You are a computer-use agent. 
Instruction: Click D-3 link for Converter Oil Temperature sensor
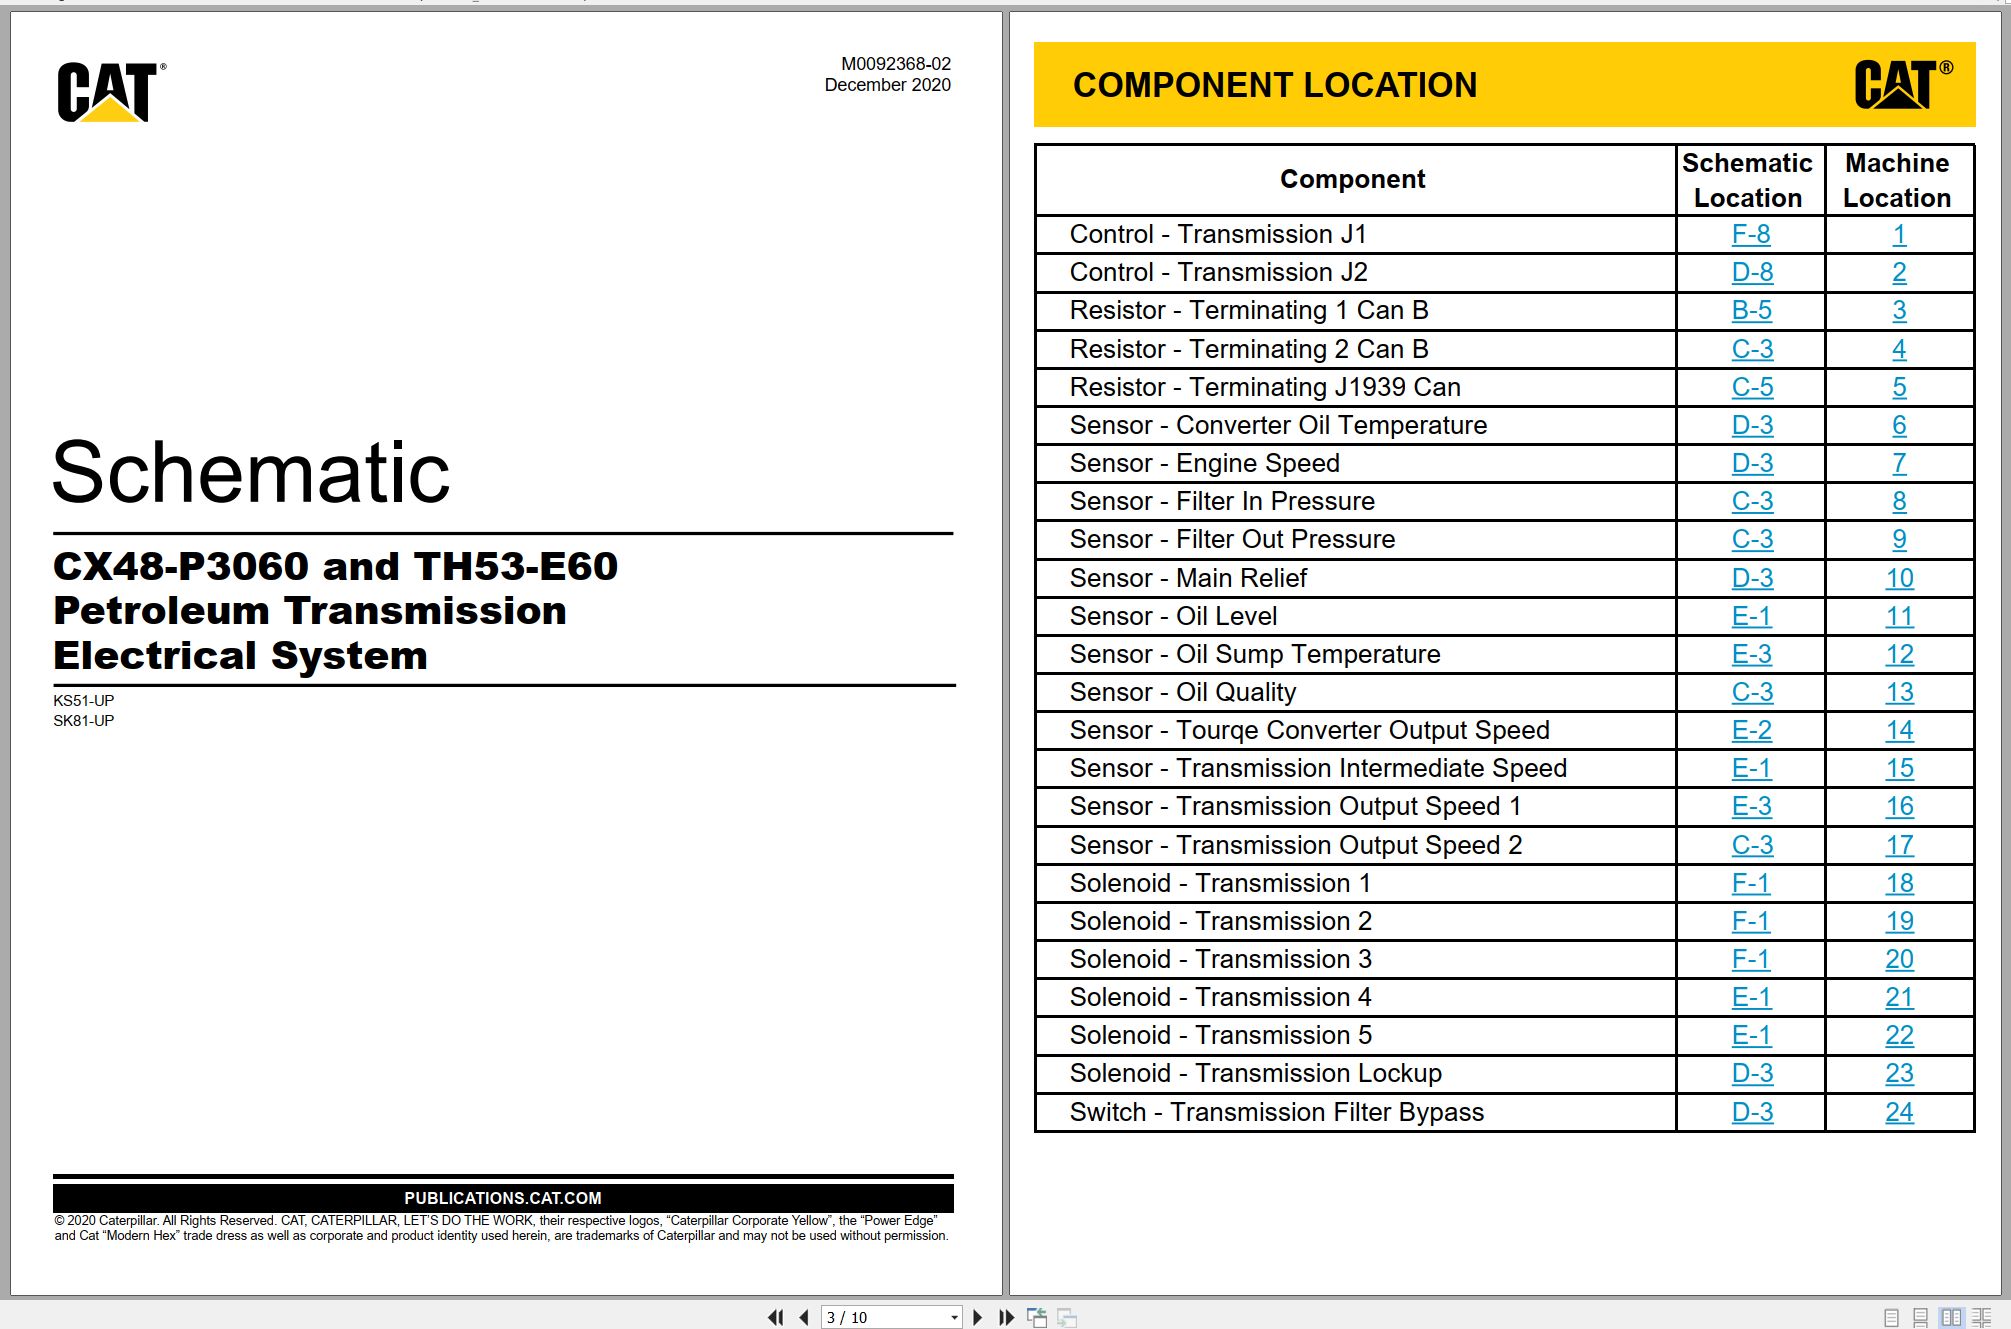click(1752, 425)
